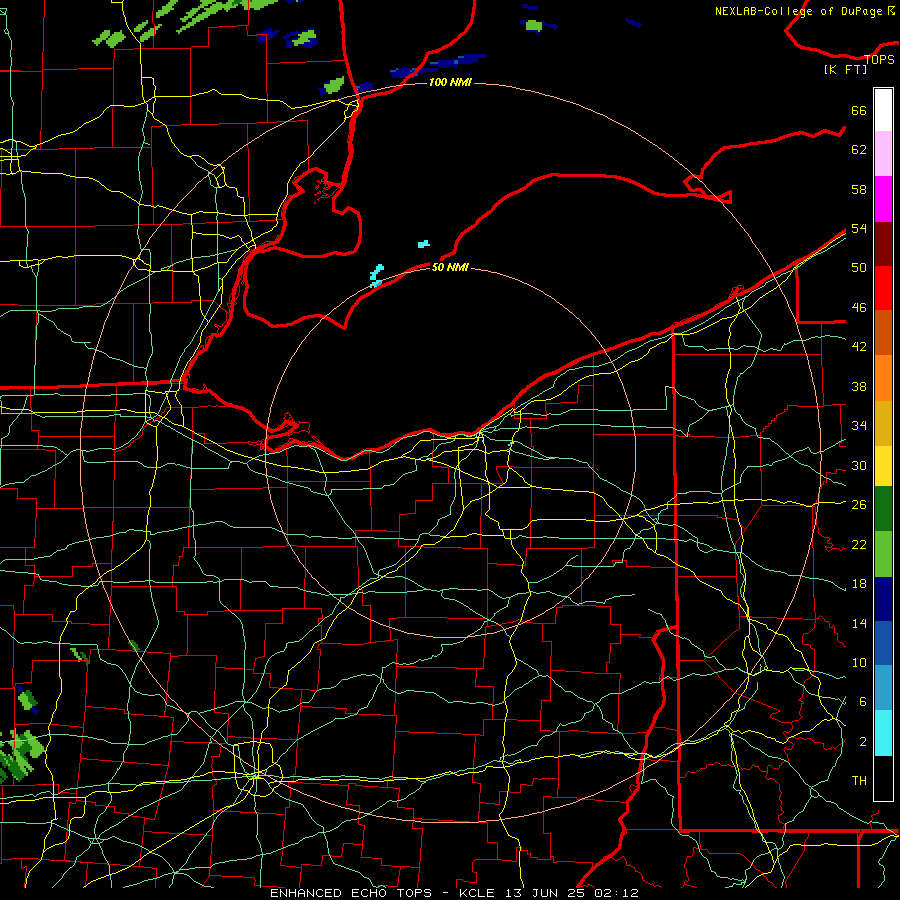Click the magenta 58 legend color block
The width and height of the screenshot is (900, 900).
click(883, 199)
